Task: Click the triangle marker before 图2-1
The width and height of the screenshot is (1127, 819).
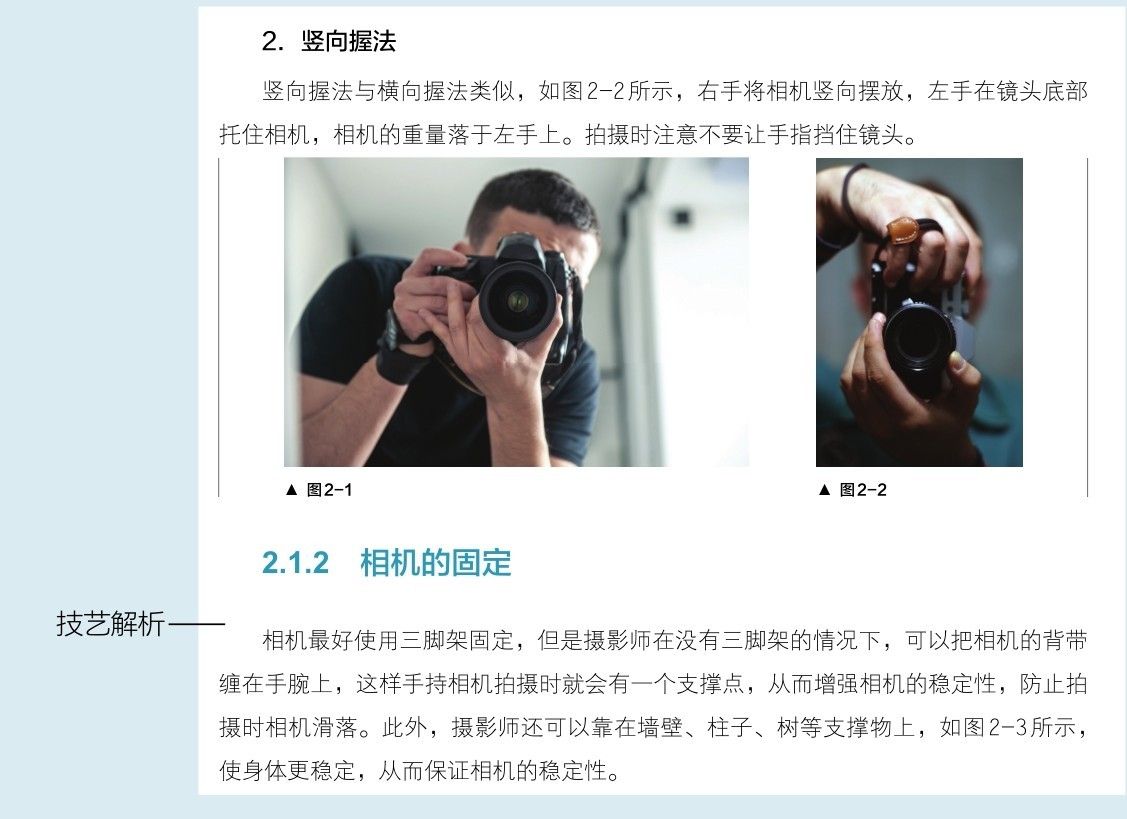Action: point(291,490)
